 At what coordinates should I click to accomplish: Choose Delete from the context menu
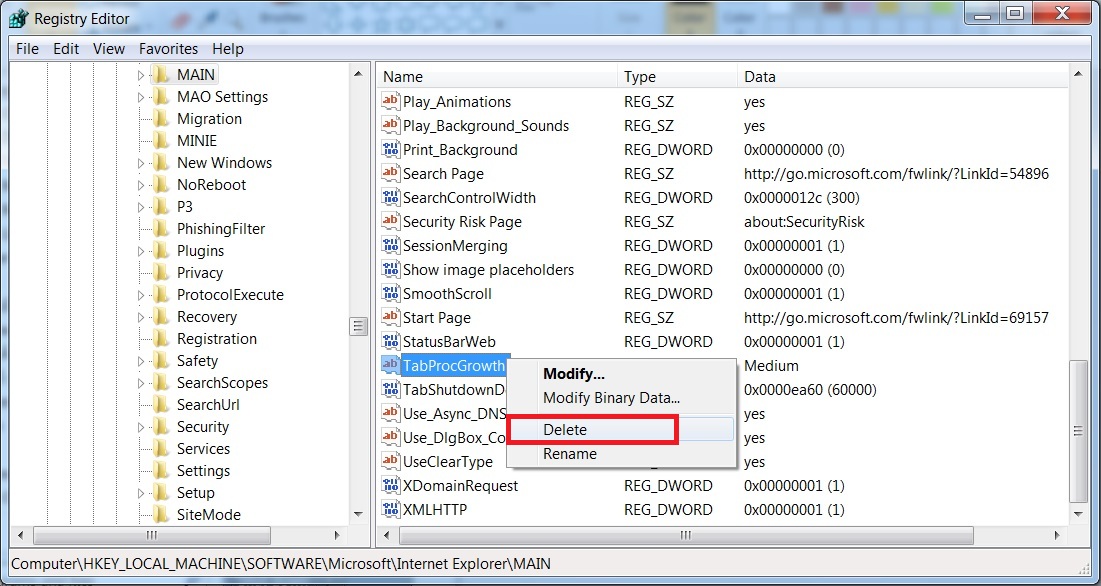(565, 430)
